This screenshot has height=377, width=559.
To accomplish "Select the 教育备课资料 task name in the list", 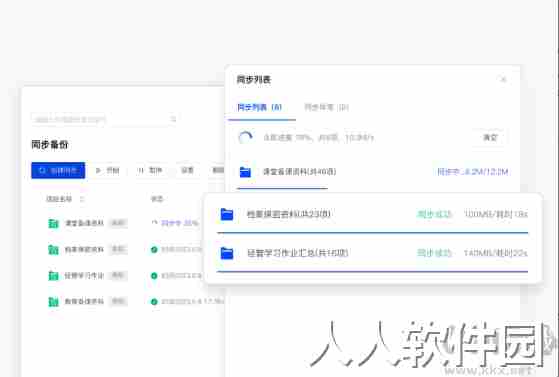I will [x=84, y=301].
